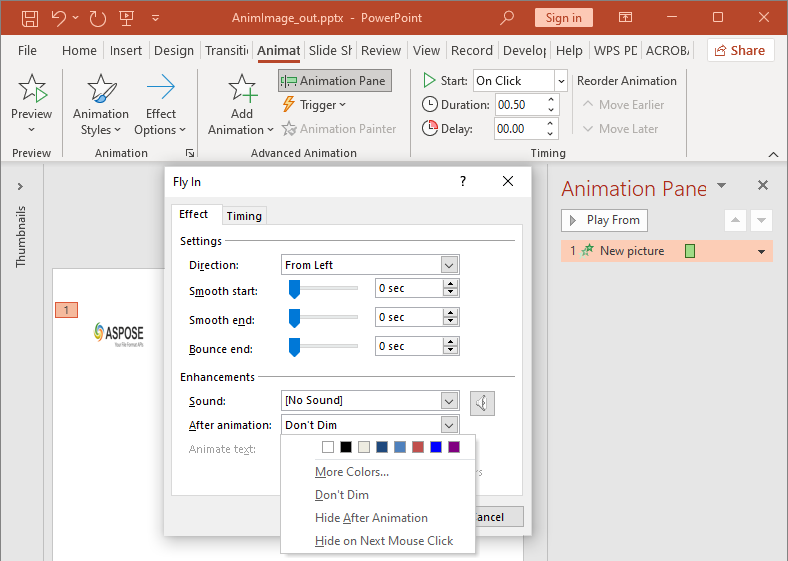Click the Share button

click(x=740, y=50)
